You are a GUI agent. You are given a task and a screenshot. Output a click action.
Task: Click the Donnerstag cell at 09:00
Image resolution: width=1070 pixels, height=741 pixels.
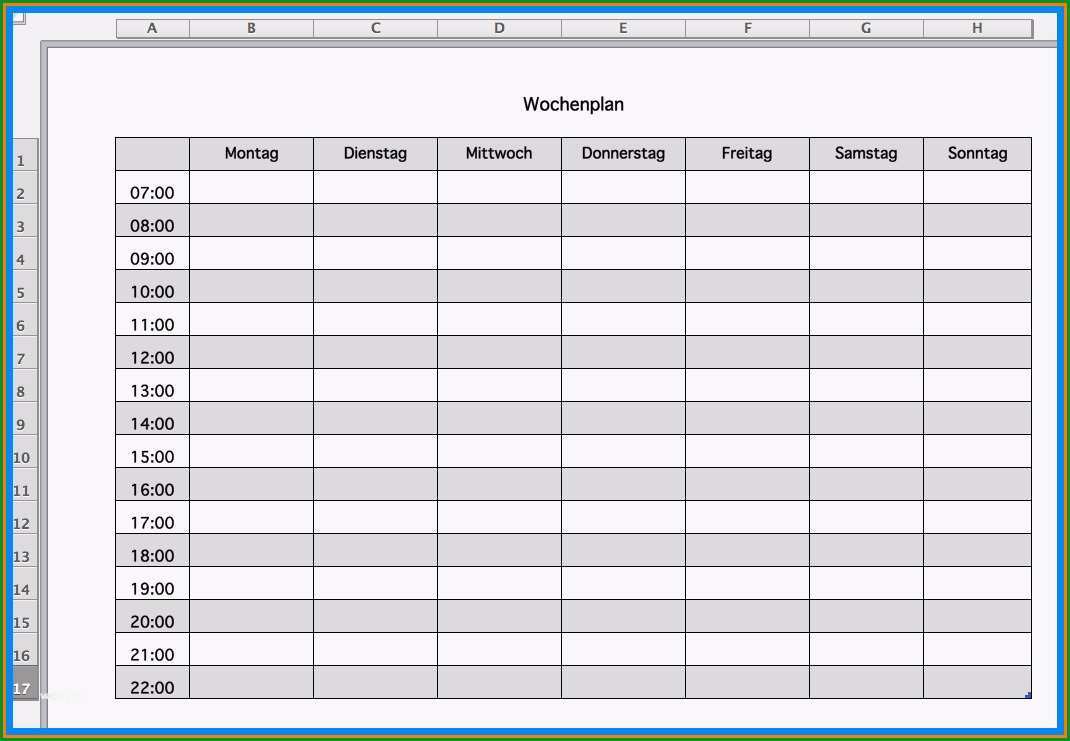pos(623,253)
